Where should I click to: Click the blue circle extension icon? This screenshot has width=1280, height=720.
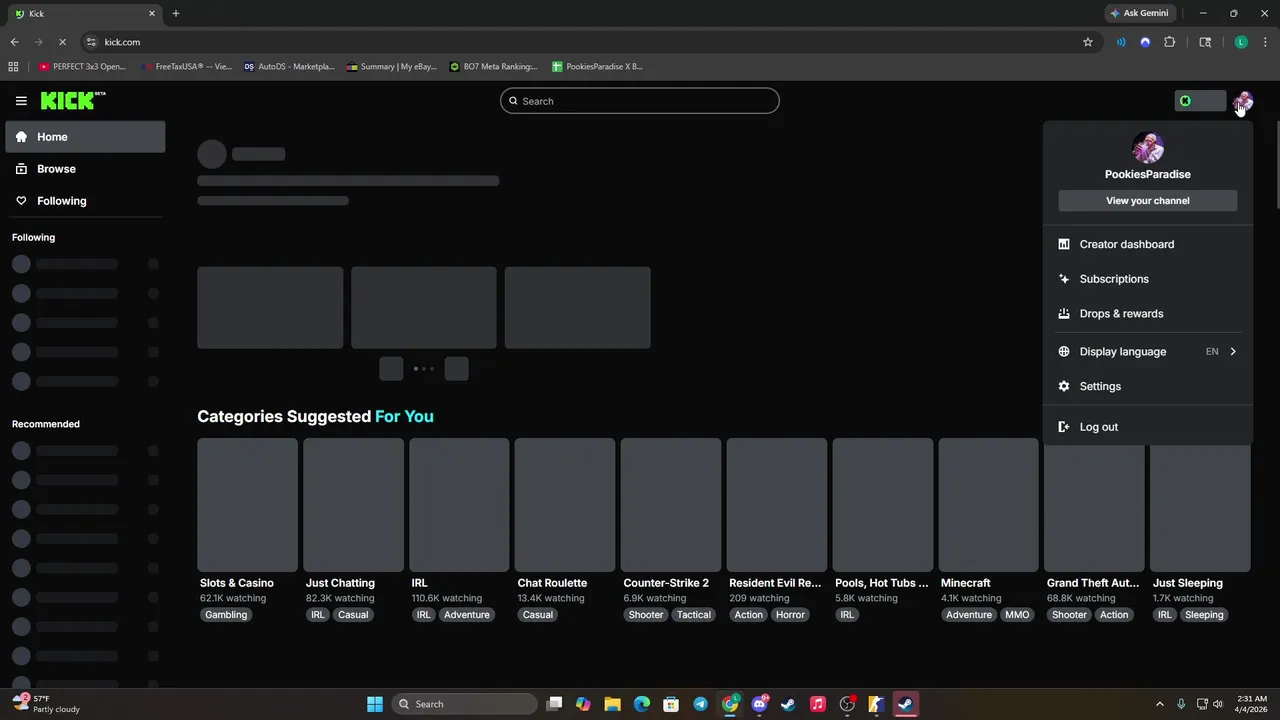(1145, 42)
